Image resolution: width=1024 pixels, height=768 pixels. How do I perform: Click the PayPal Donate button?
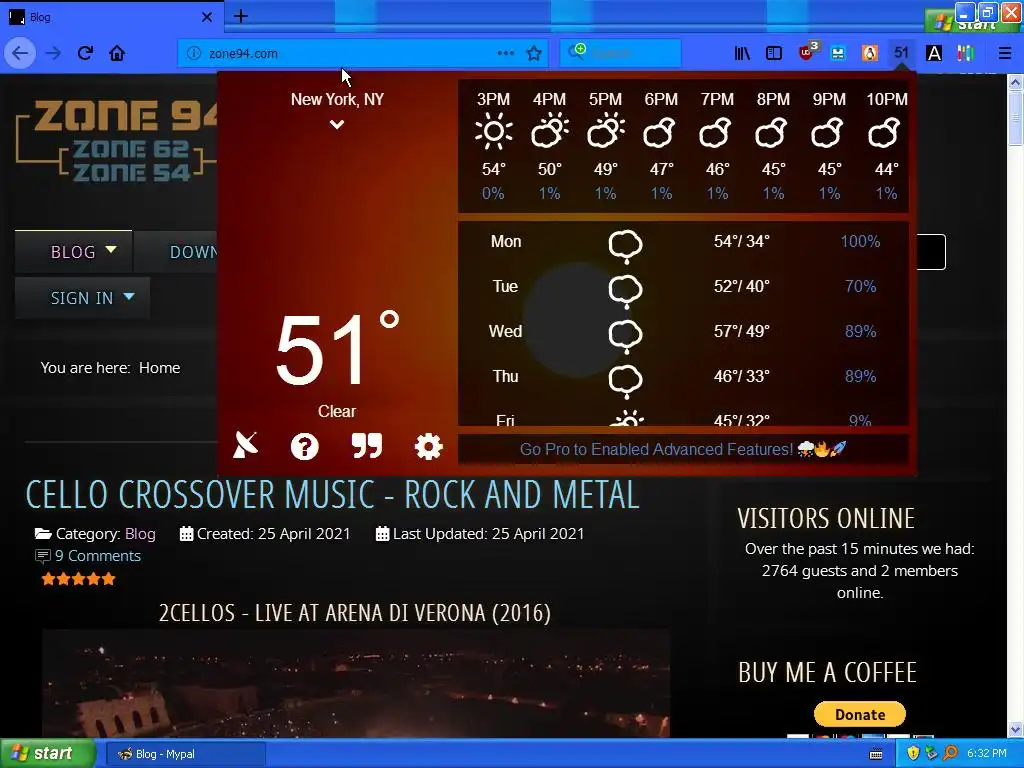click(x=859, y=714)
